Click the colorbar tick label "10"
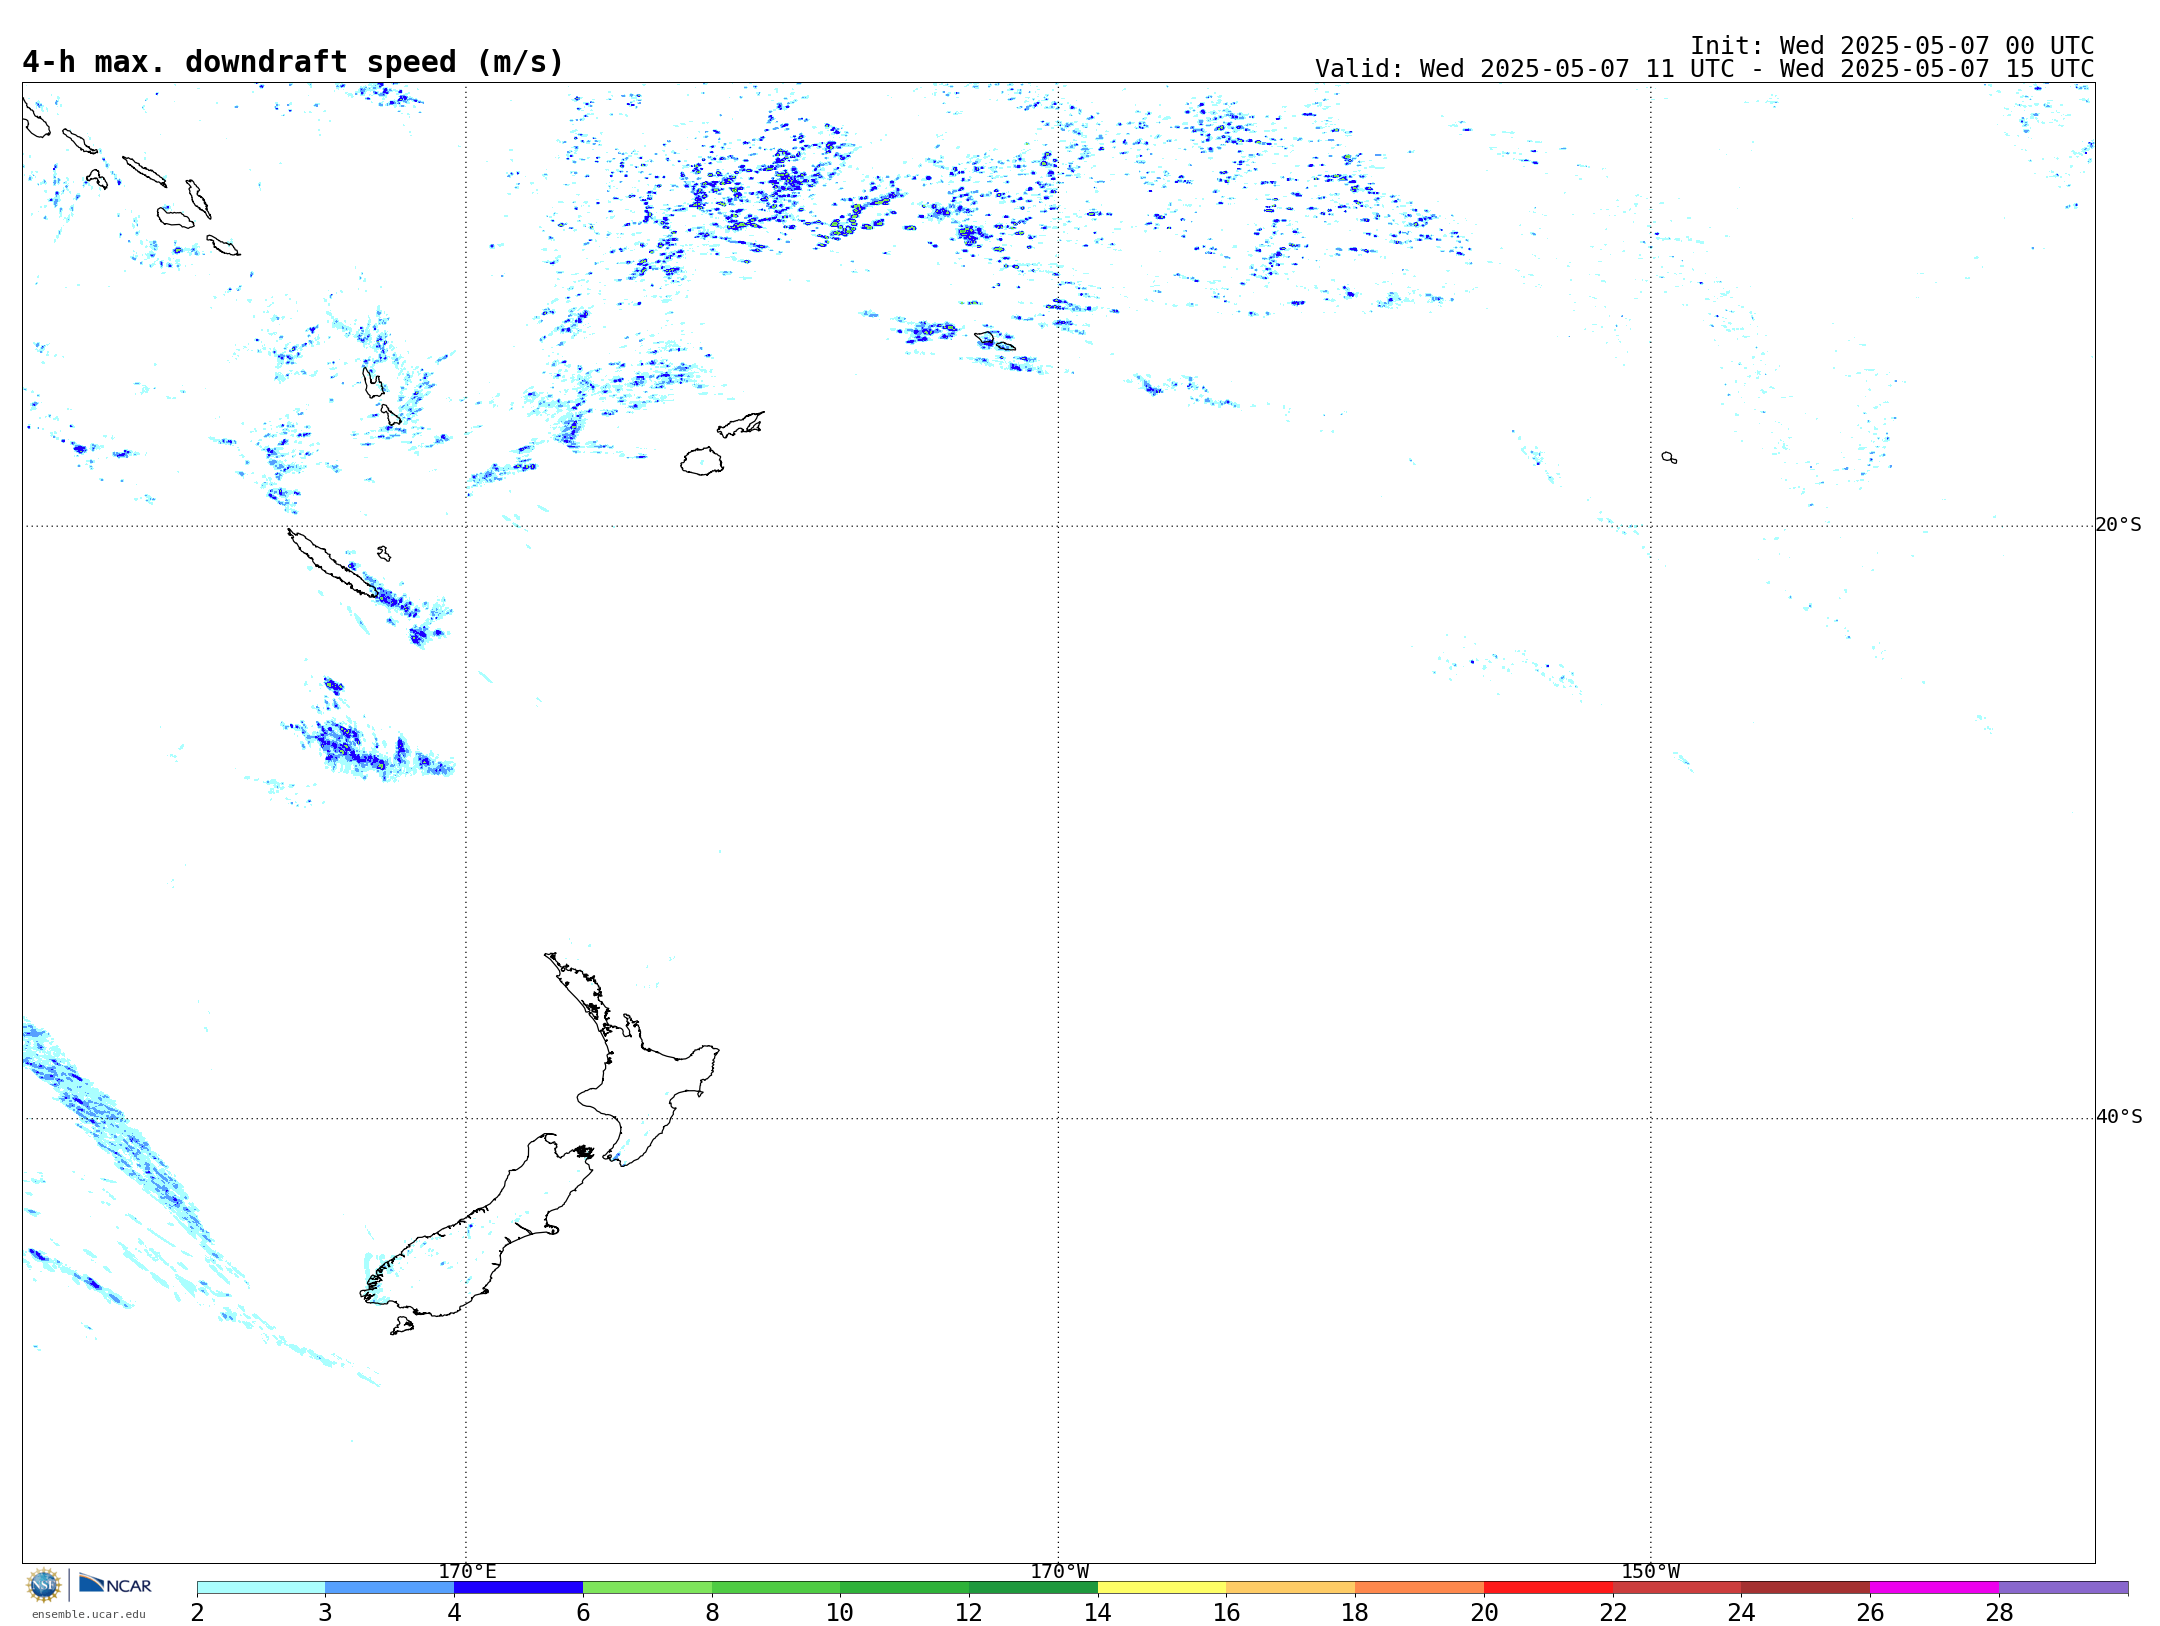 [840, 1612]
